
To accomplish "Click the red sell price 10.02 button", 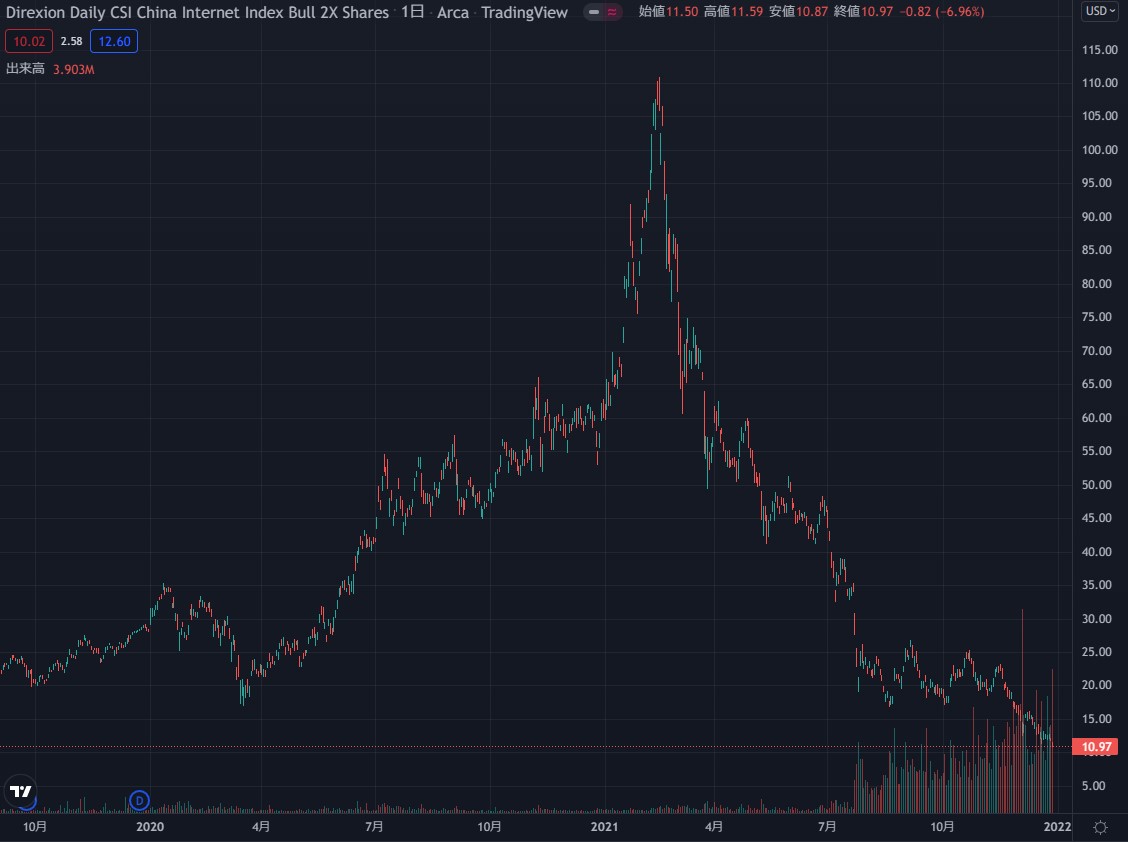I will [x=29, y=41].
